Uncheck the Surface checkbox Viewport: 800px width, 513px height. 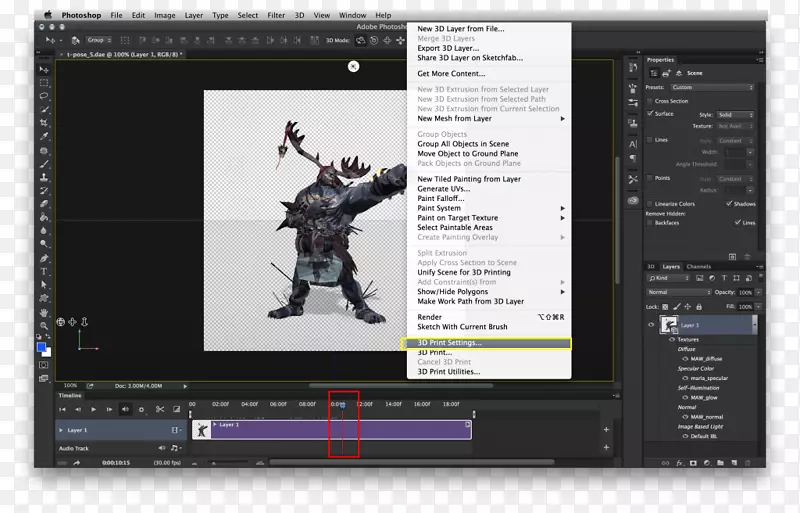[x=650, y=113]
